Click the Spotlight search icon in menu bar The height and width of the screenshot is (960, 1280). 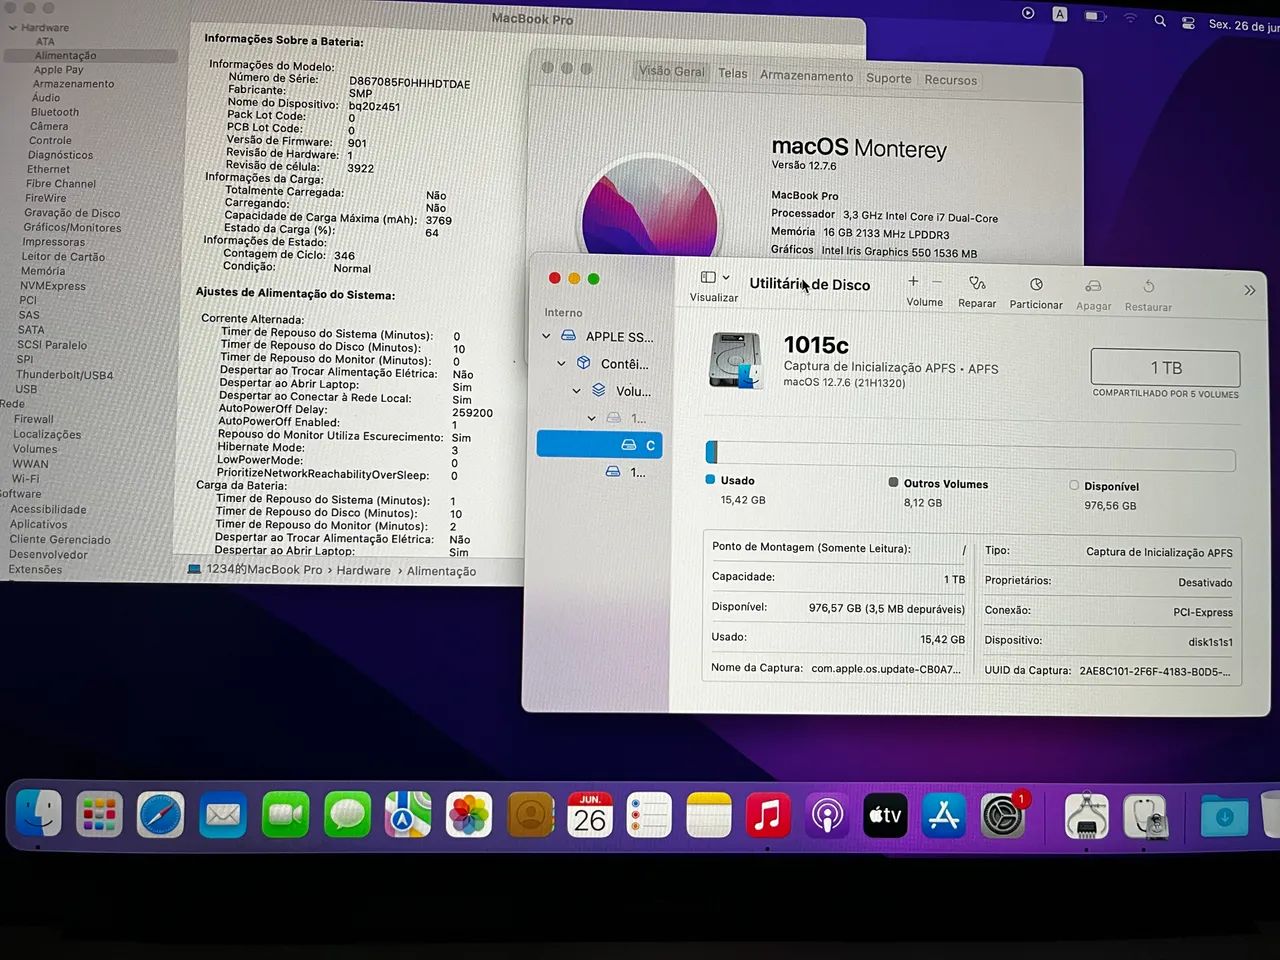click(x=1160, y=20)
